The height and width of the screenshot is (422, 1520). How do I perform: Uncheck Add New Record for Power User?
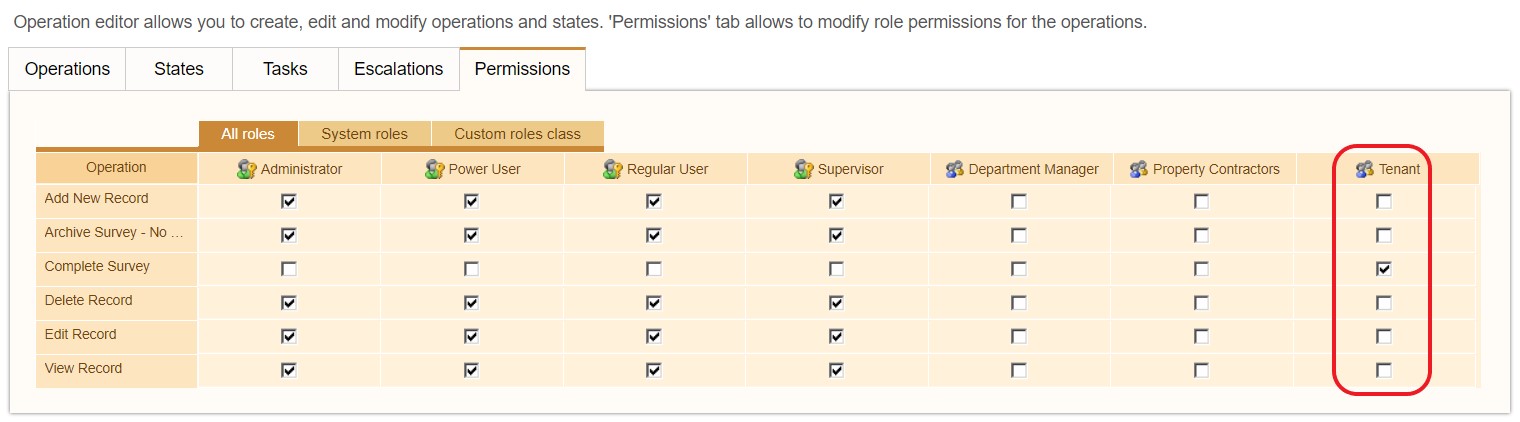[471, 201]
